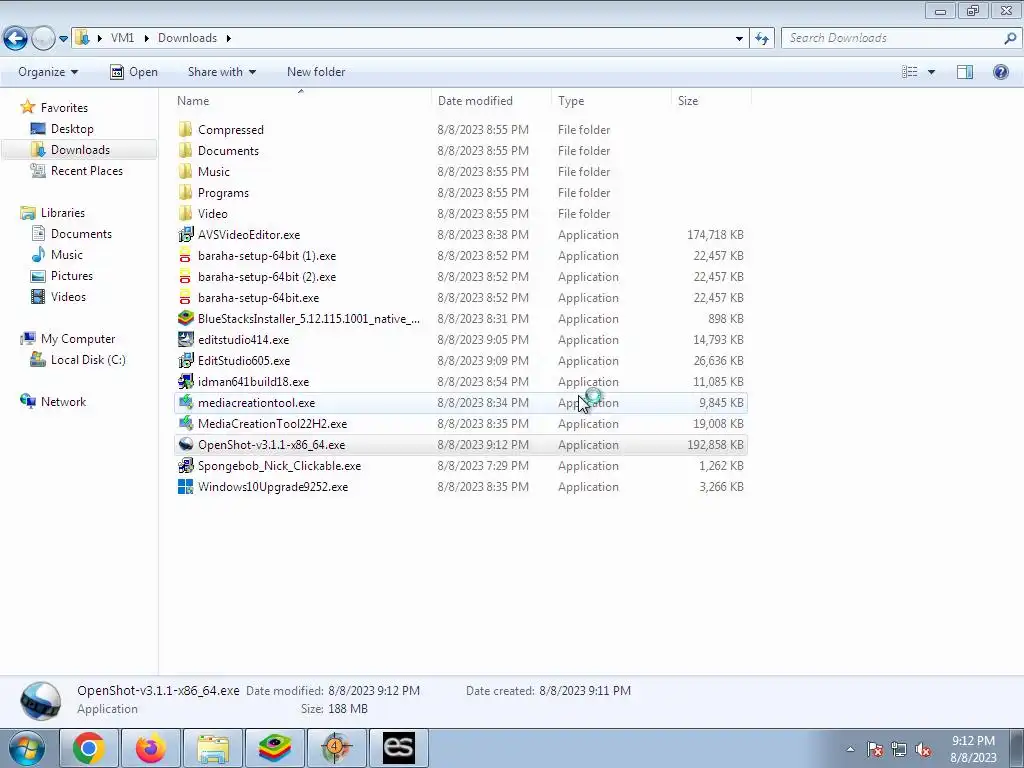Click the Forward navigation arrow button
The width and height of the screenshot is (1024, 768).
point(43,39)
